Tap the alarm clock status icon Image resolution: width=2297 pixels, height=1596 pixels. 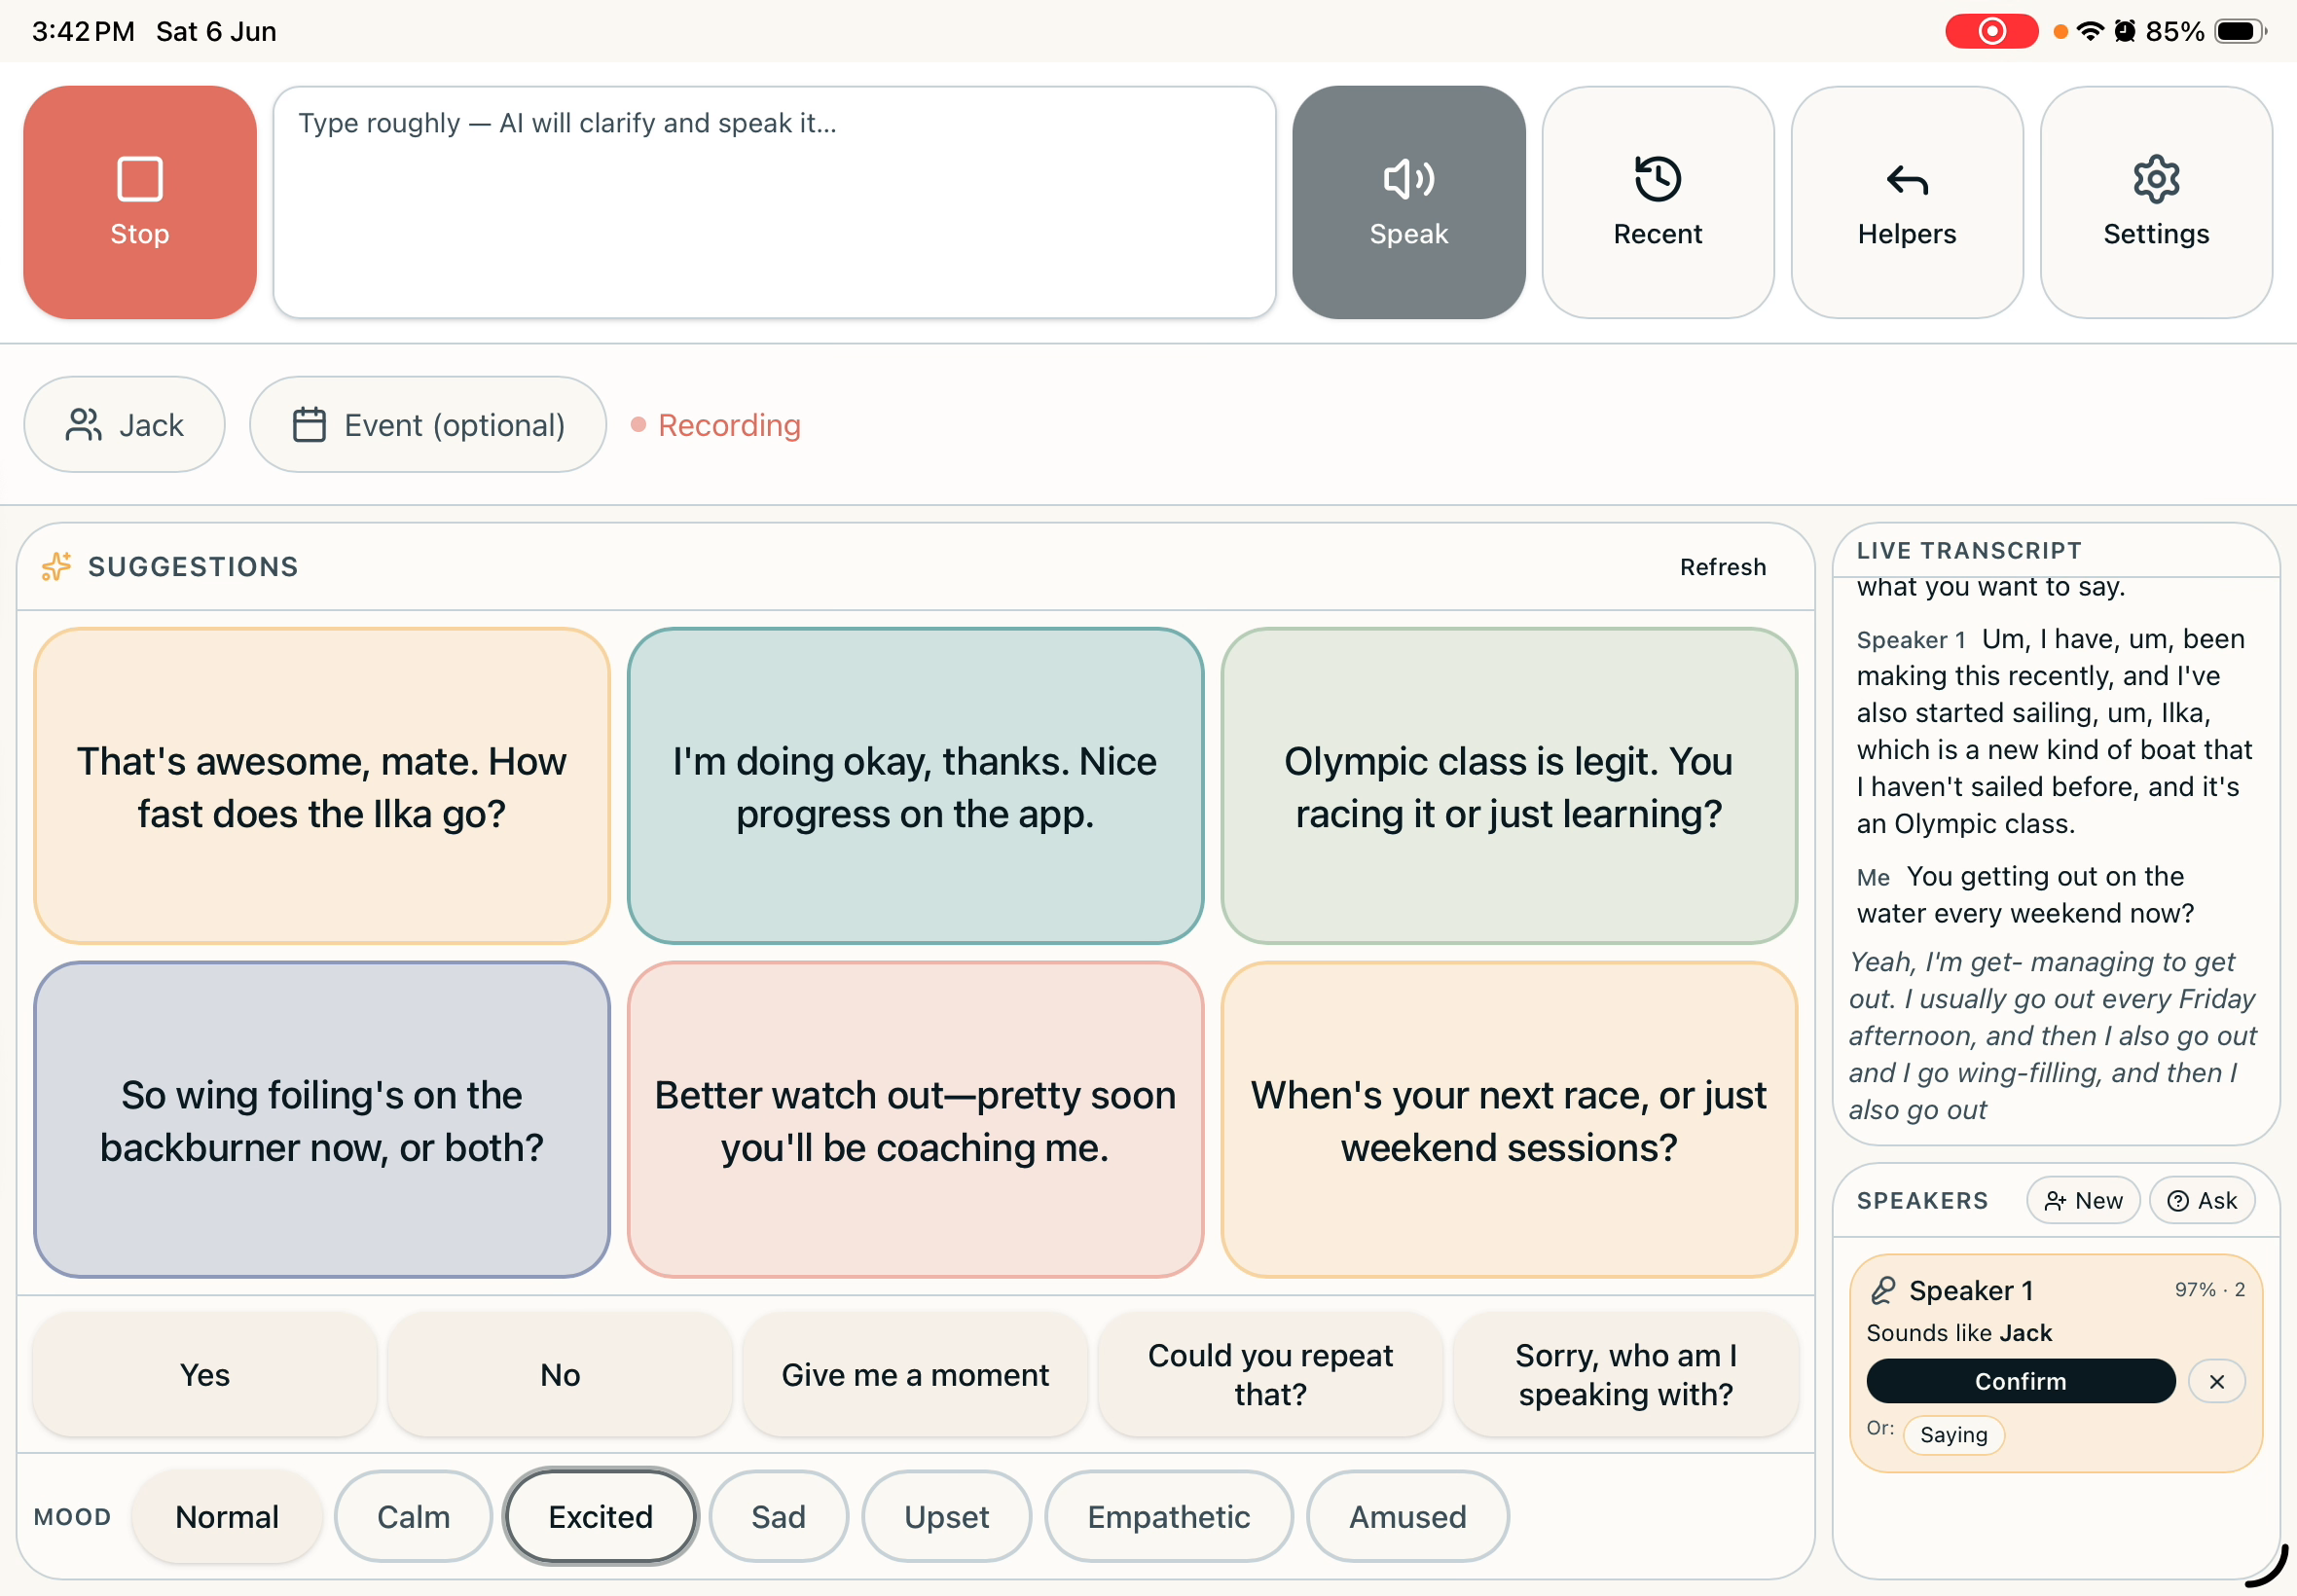2124,31
